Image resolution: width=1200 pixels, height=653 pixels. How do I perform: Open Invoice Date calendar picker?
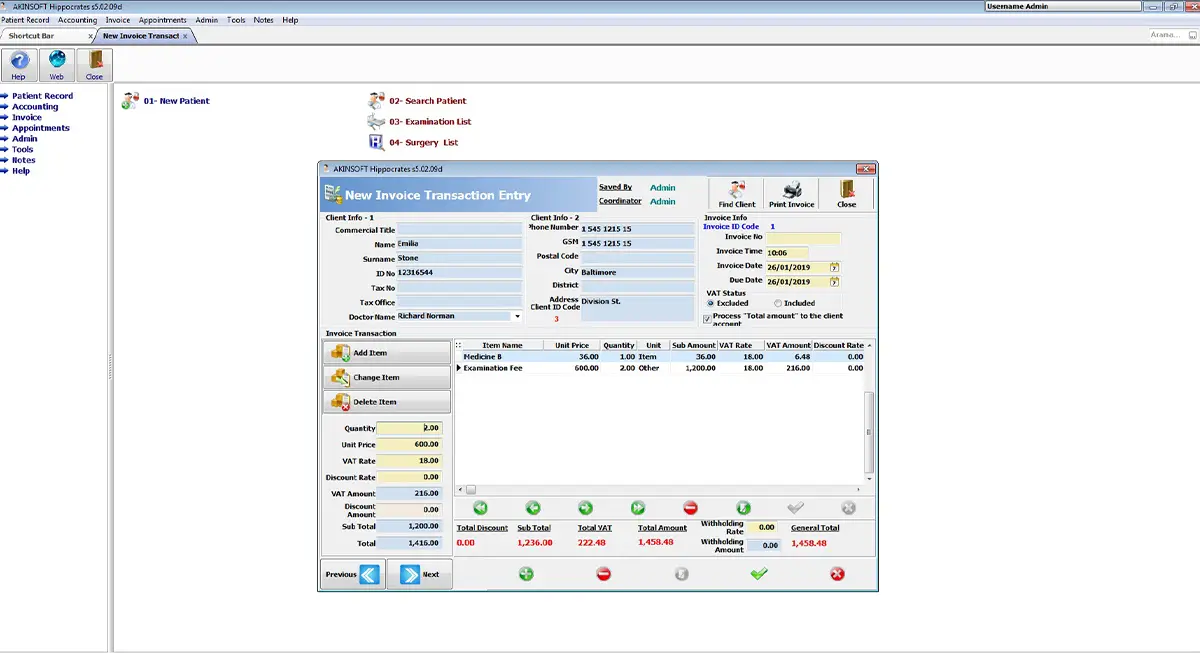835,267
